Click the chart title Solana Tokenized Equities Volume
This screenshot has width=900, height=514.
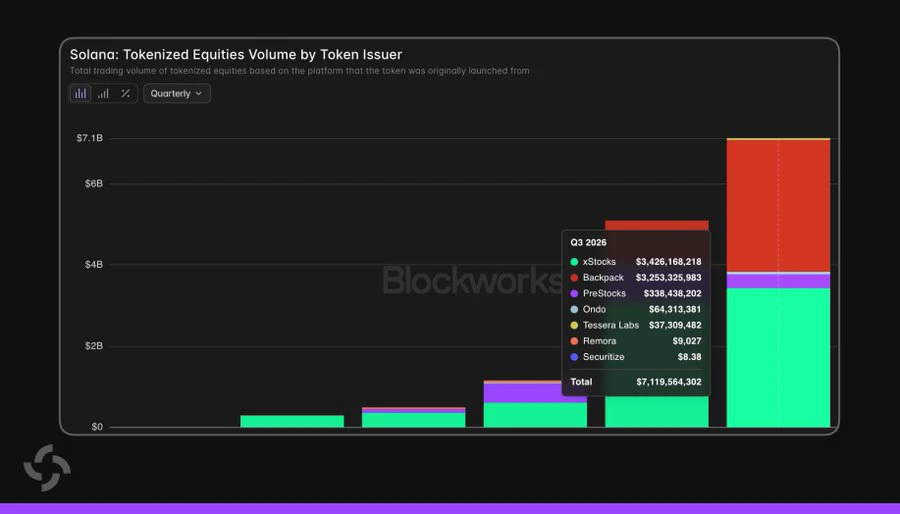tap(236, 54)
